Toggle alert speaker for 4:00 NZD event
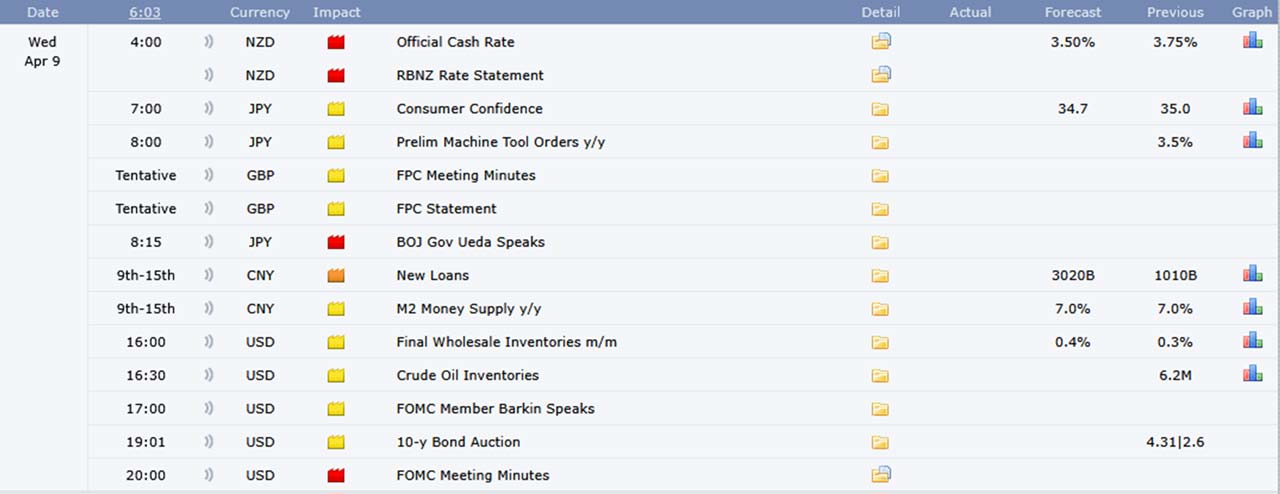This screenshot has height=494, width=1280. click(x=209, y=42)
